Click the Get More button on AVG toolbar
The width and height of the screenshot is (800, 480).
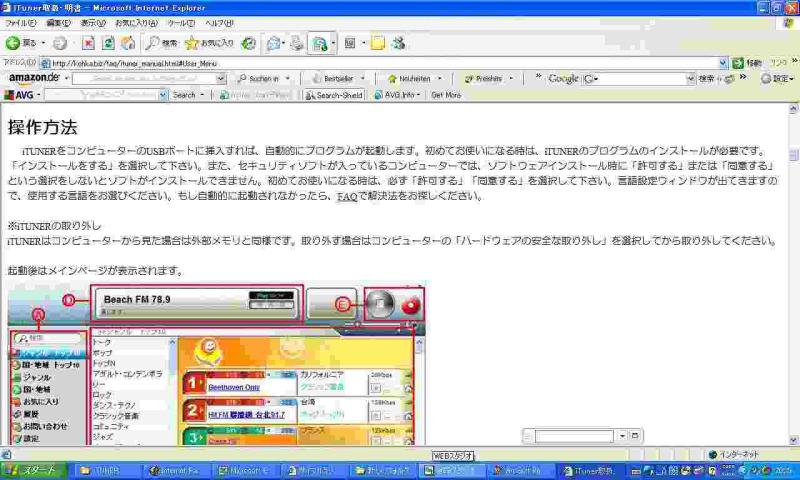446,95
